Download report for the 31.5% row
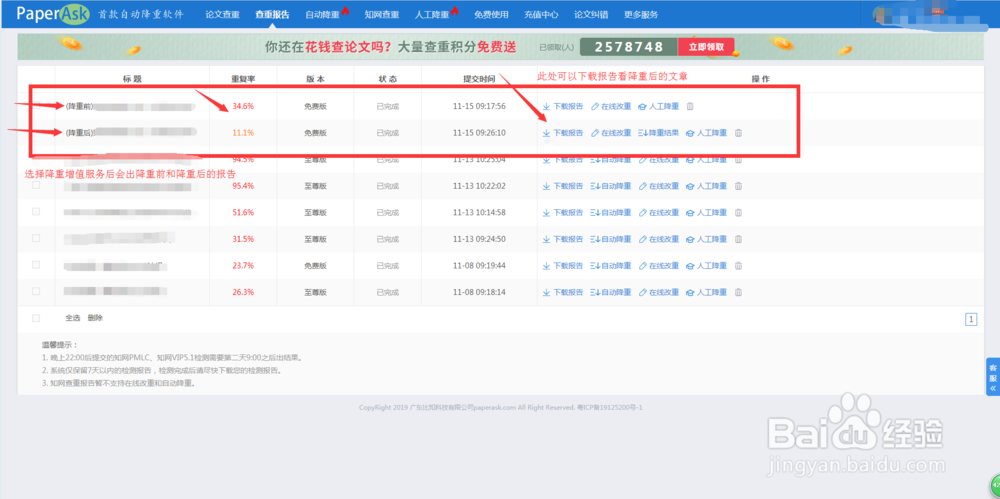The image size is (1000, 499). [562, 239]
